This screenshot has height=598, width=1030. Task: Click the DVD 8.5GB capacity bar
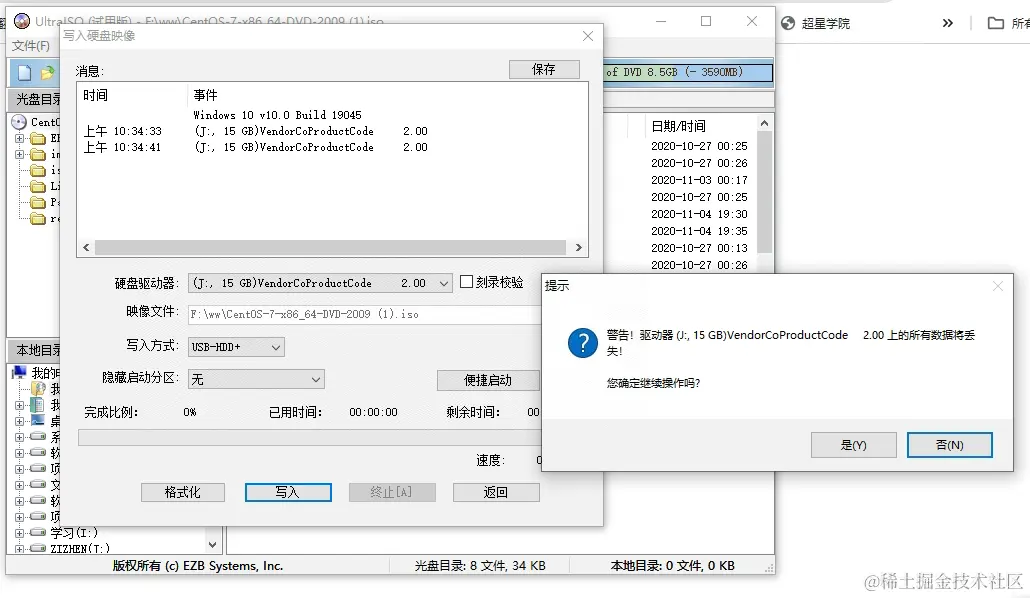(688, 72)
